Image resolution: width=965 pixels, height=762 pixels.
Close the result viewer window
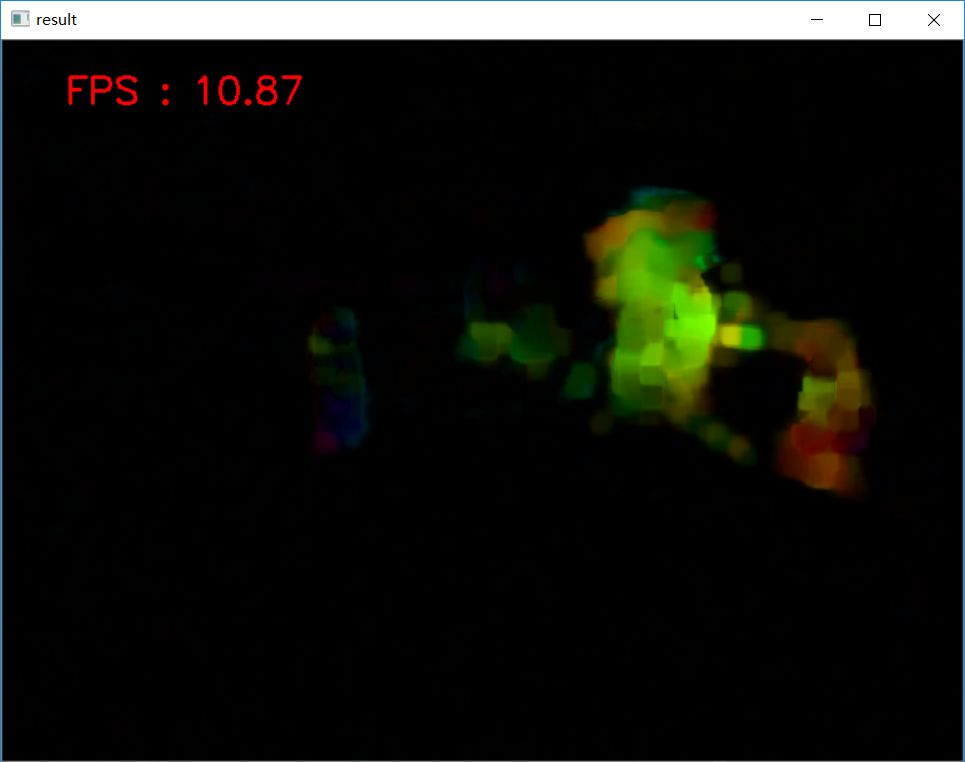pos(933,19)
